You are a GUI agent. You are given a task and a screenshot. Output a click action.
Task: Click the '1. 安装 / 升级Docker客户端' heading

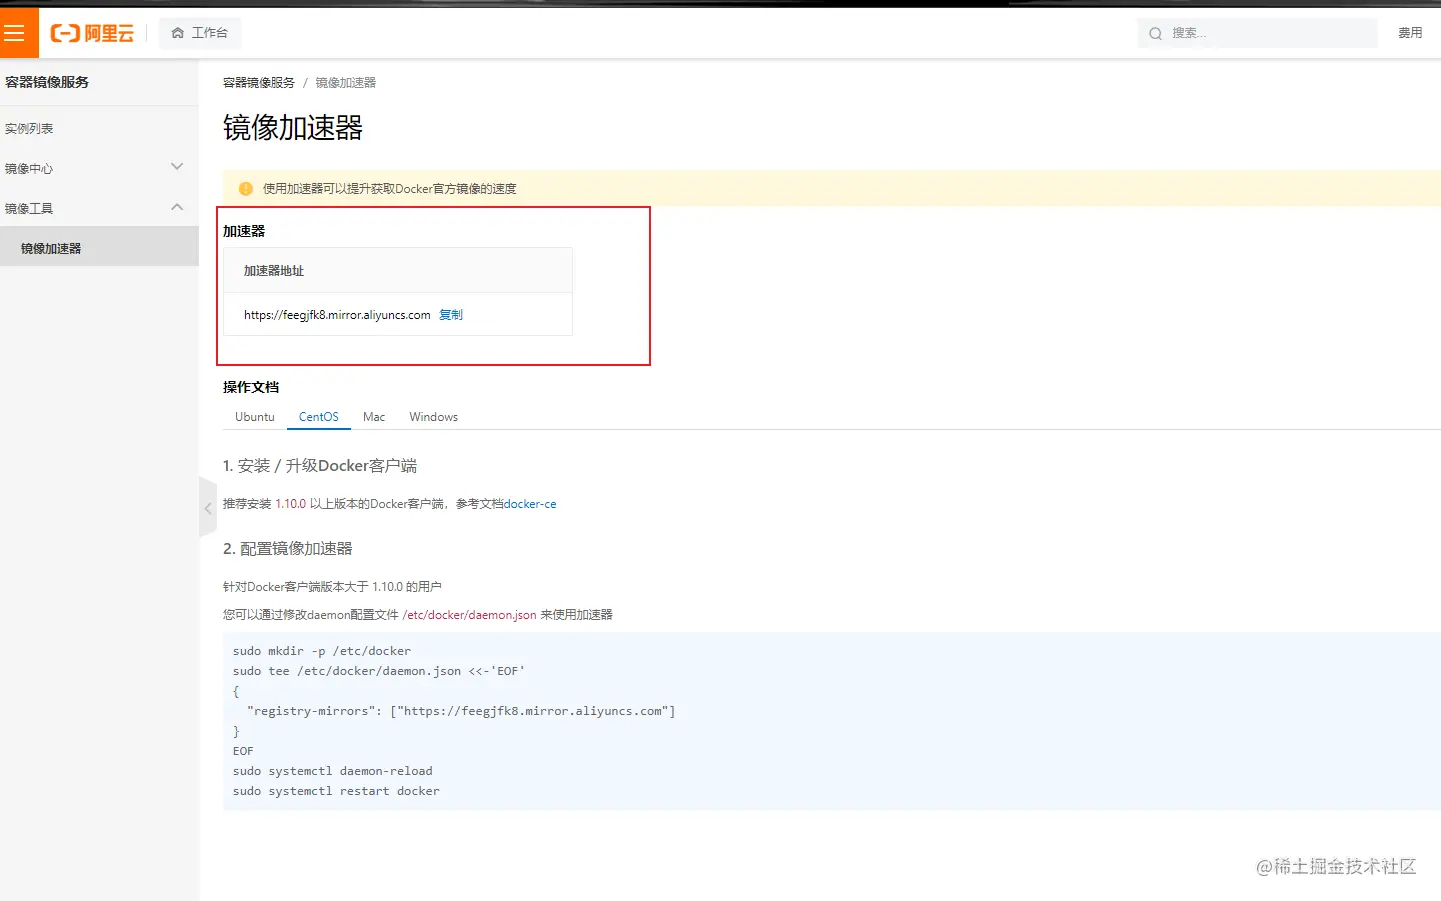[x=320, y=466]
